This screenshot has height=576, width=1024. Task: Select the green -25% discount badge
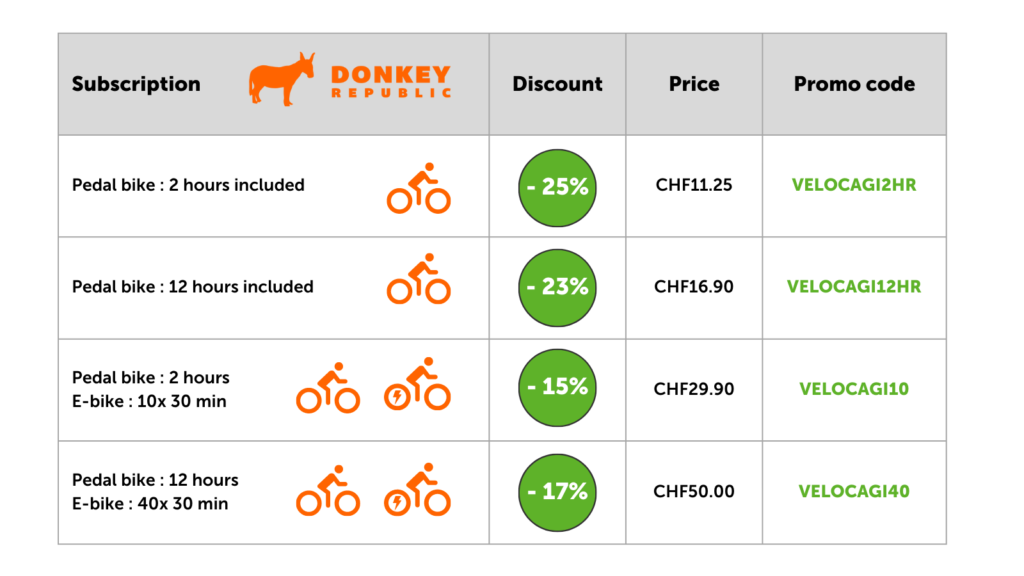click(x=557, y=188)
